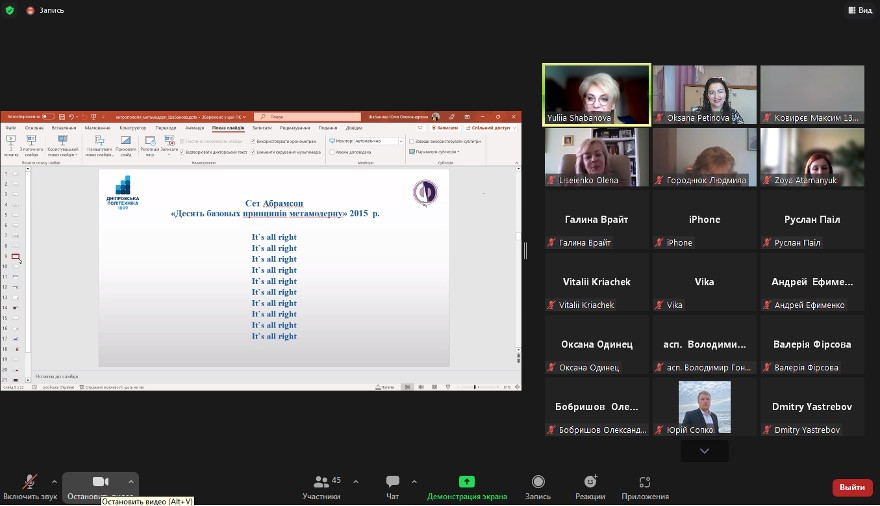This screenshot has height=506, width=880.
Task: Click Undo arrow in PowerPoint title bar
Action: tap(71, 117)
